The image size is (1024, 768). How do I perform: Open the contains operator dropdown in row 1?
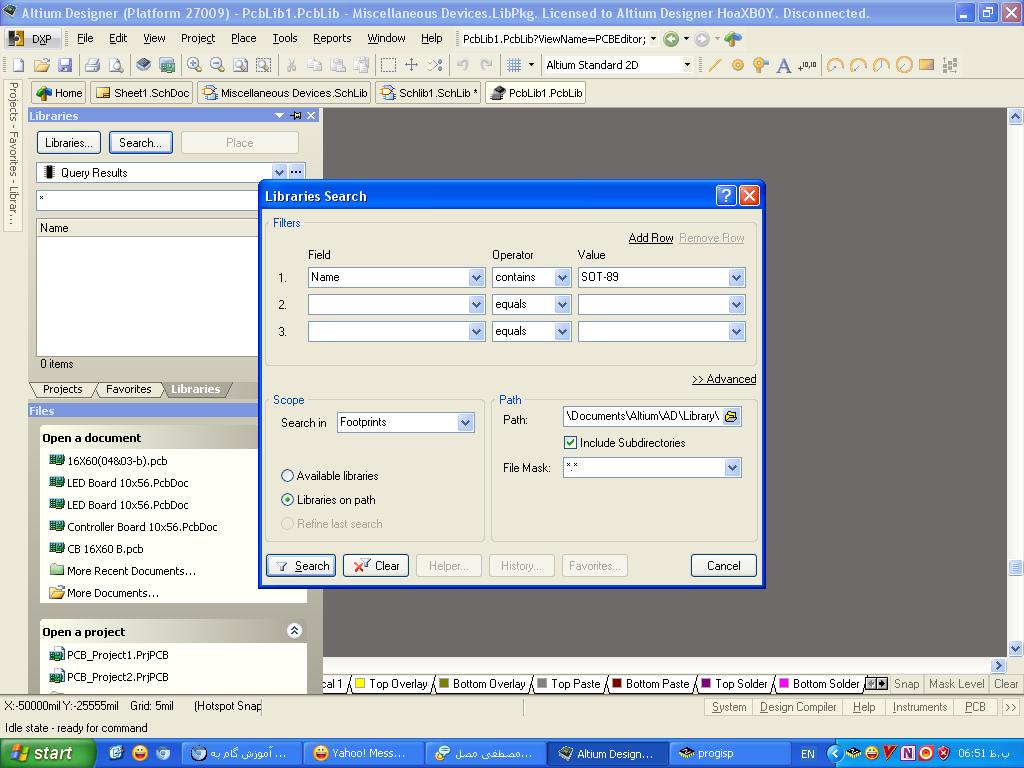click(x=562, y=278)
